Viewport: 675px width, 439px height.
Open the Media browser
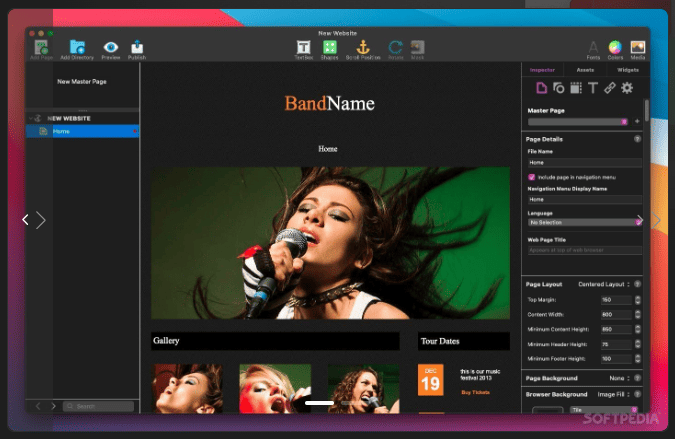click(x=638, y=47)
